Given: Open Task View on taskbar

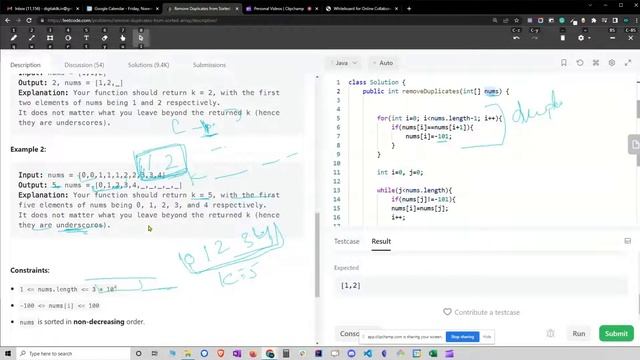Looking at the screenshot, I should (x=155, y=353).
